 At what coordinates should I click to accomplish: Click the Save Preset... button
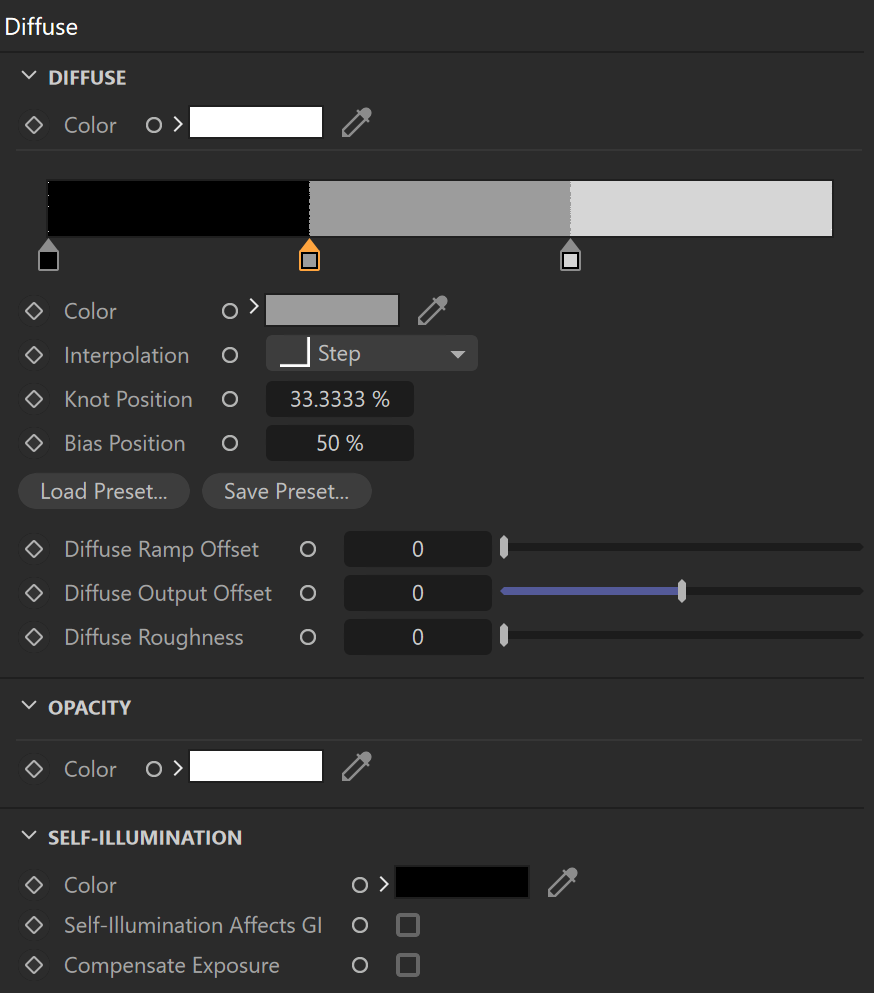(286, 491)
